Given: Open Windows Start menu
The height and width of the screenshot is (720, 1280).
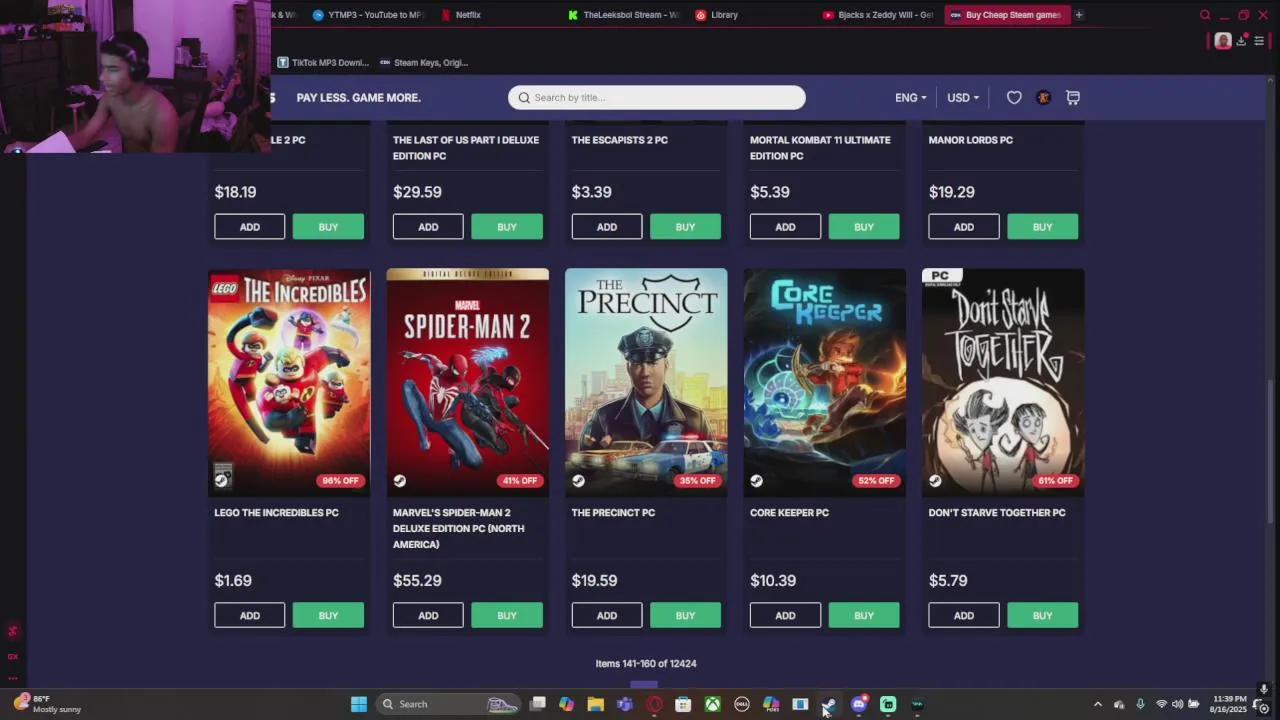Looking at the screenshot, I should coord(358,704).
